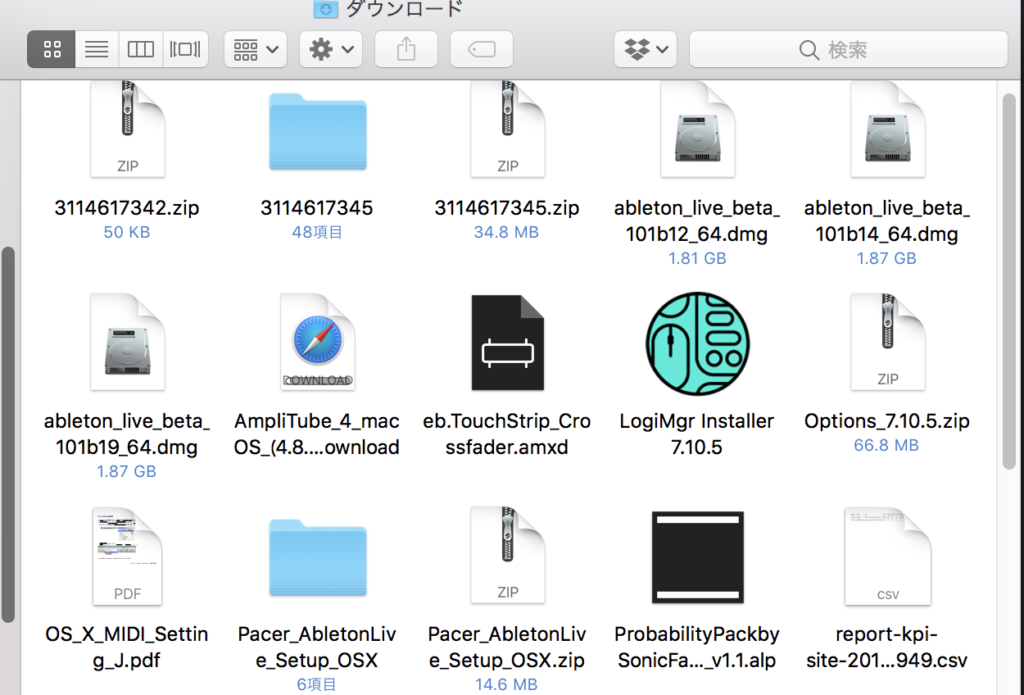Select ableton_live_beta_101b12_64.dmg disk image
Image resolution: width=1024 pixels, height=695 pixels.
tap(697, 130)
